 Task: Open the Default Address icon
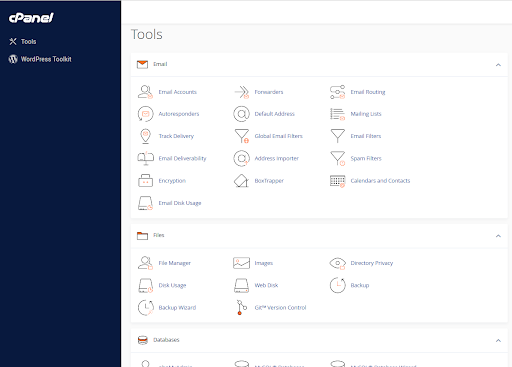pos(241,114)
